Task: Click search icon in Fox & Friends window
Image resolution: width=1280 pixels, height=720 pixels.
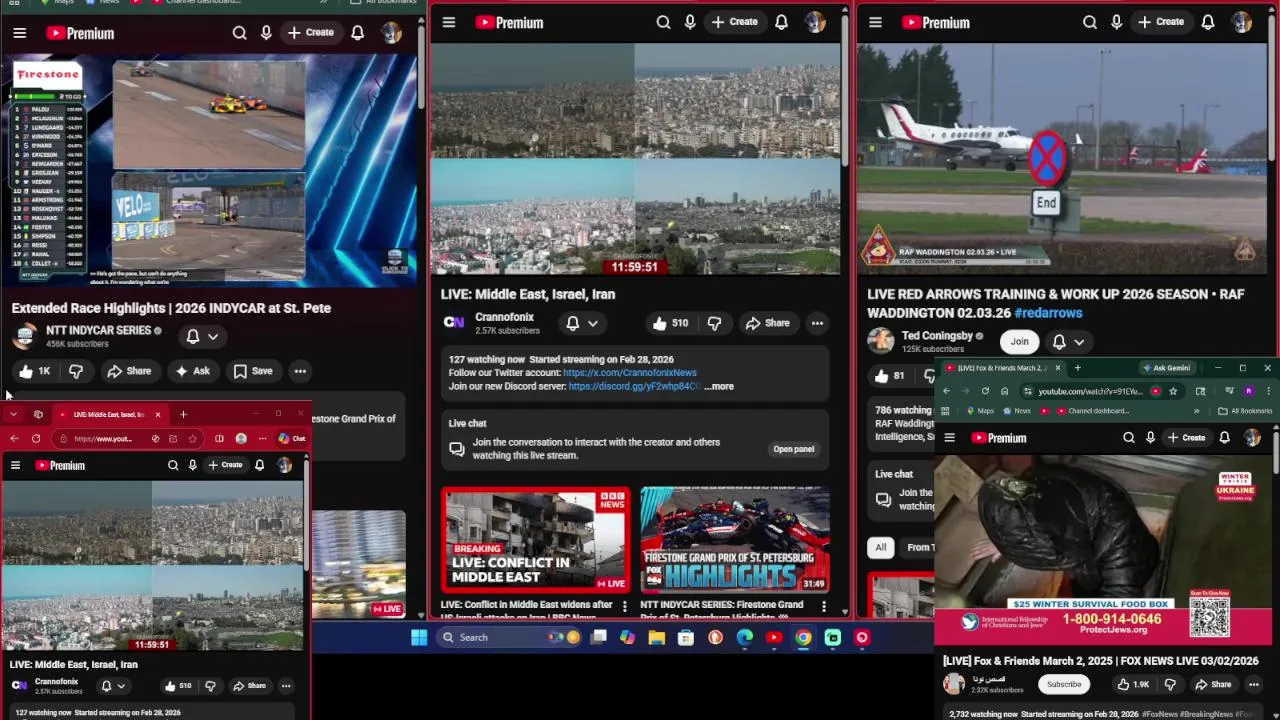Action: [1128, 437]
